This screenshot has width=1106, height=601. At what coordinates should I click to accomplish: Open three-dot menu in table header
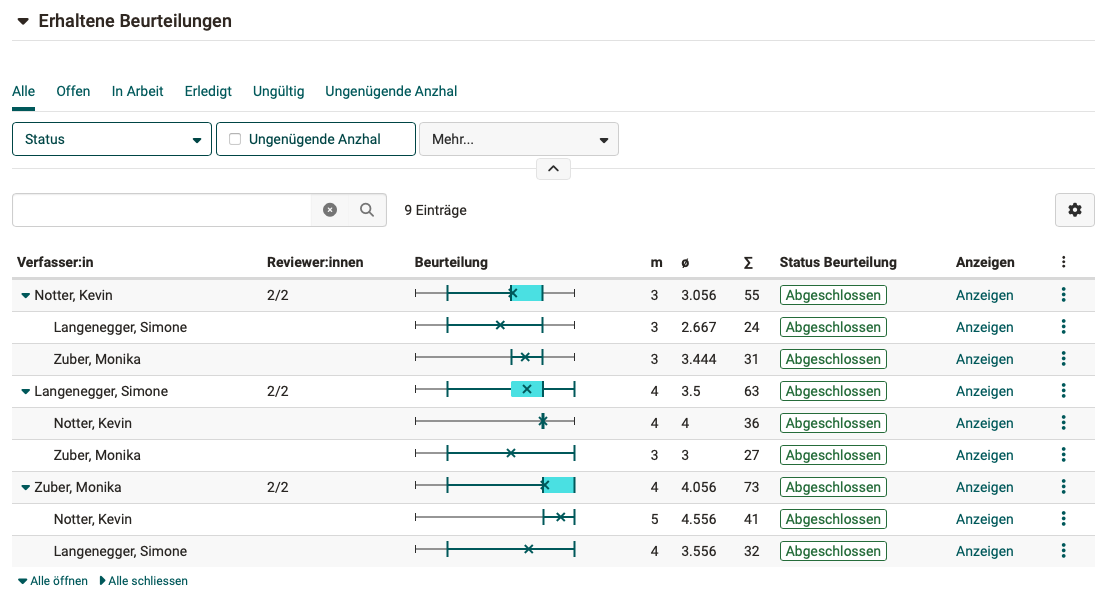click(1063, 262)
